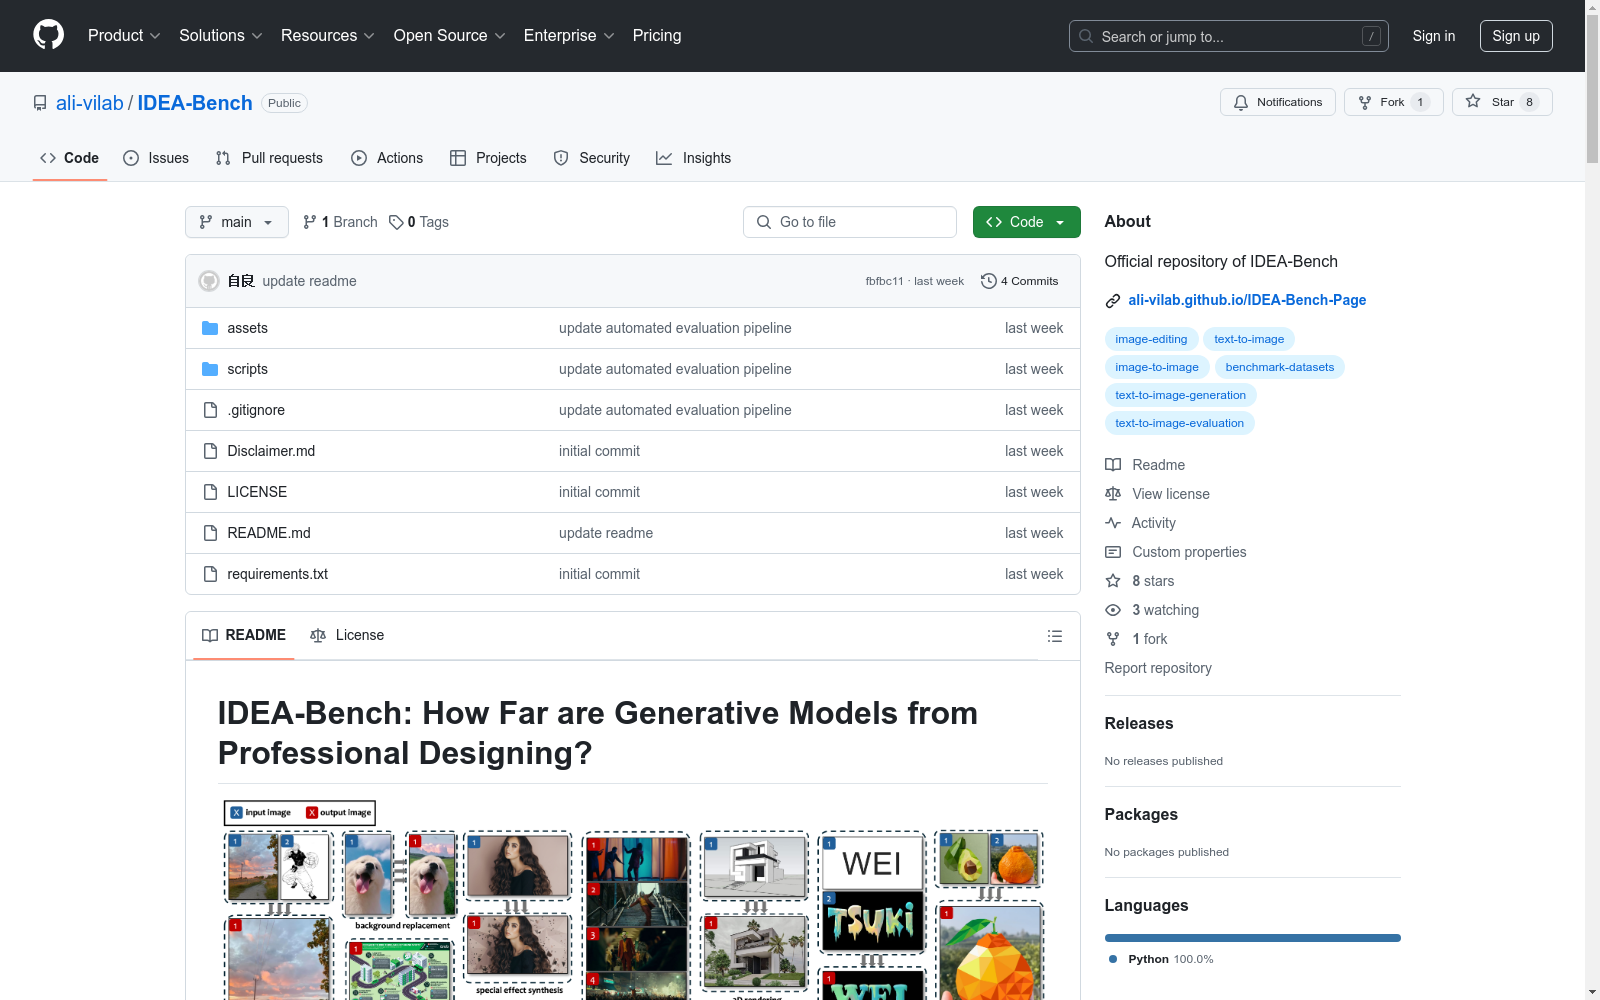The width and height of the screenshot is (1600, 1000).
Task: Switch to the Issues tab
Action: 156,158
